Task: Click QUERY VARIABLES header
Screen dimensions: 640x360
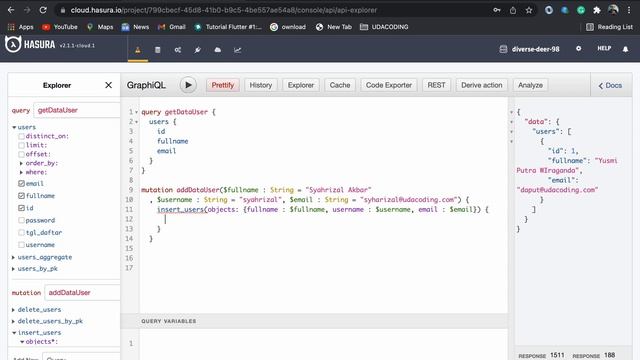Action: (169, 321)
